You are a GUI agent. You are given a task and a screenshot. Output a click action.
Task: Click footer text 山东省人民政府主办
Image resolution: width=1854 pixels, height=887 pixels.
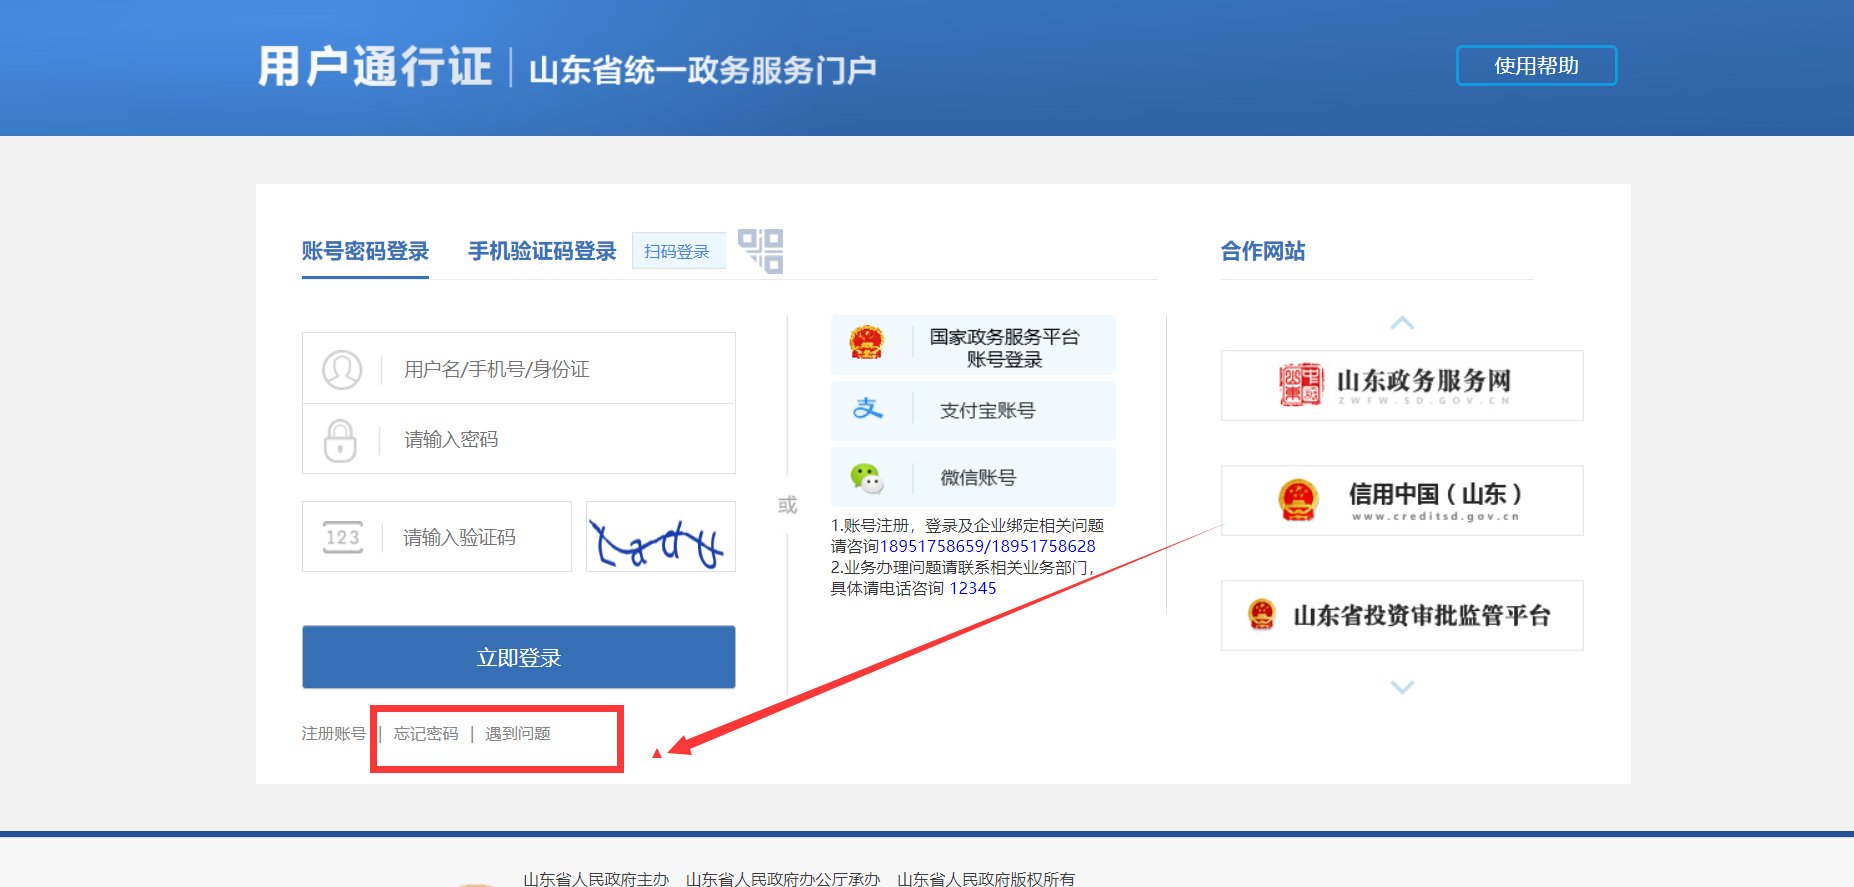tap(596, 879)
